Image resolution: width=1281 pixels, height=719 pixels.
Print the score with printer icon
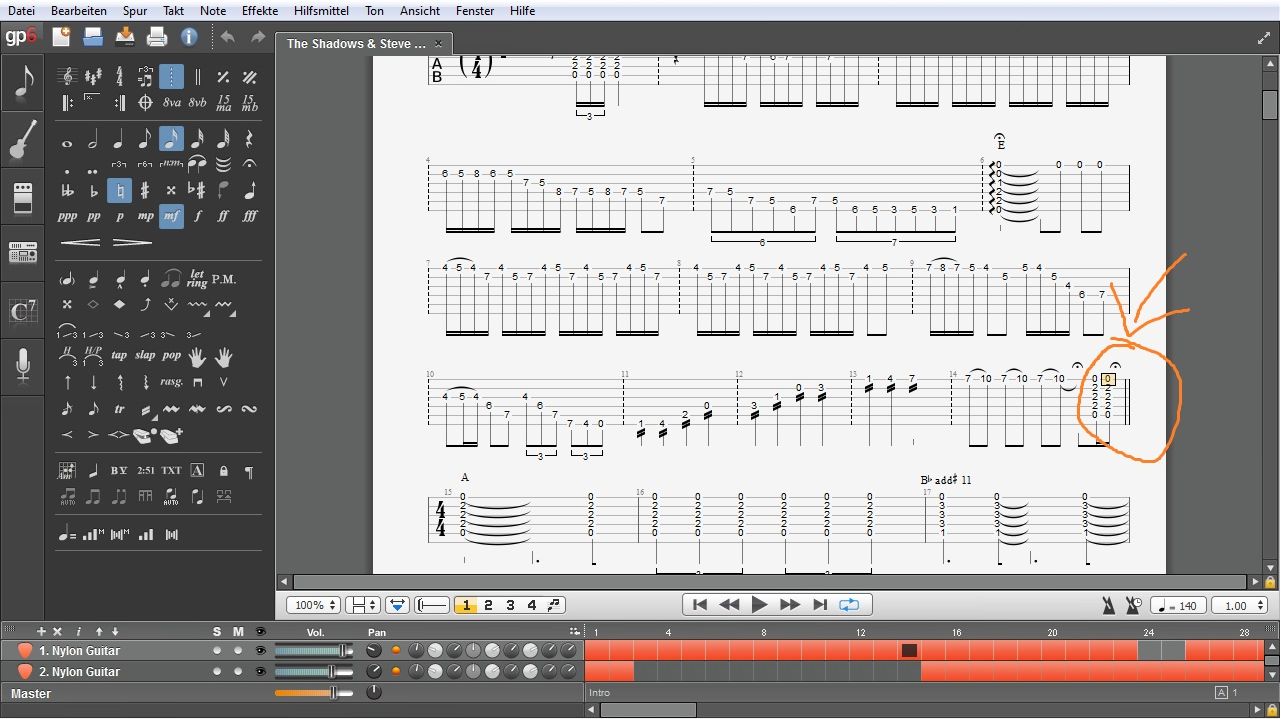[157, 37]
